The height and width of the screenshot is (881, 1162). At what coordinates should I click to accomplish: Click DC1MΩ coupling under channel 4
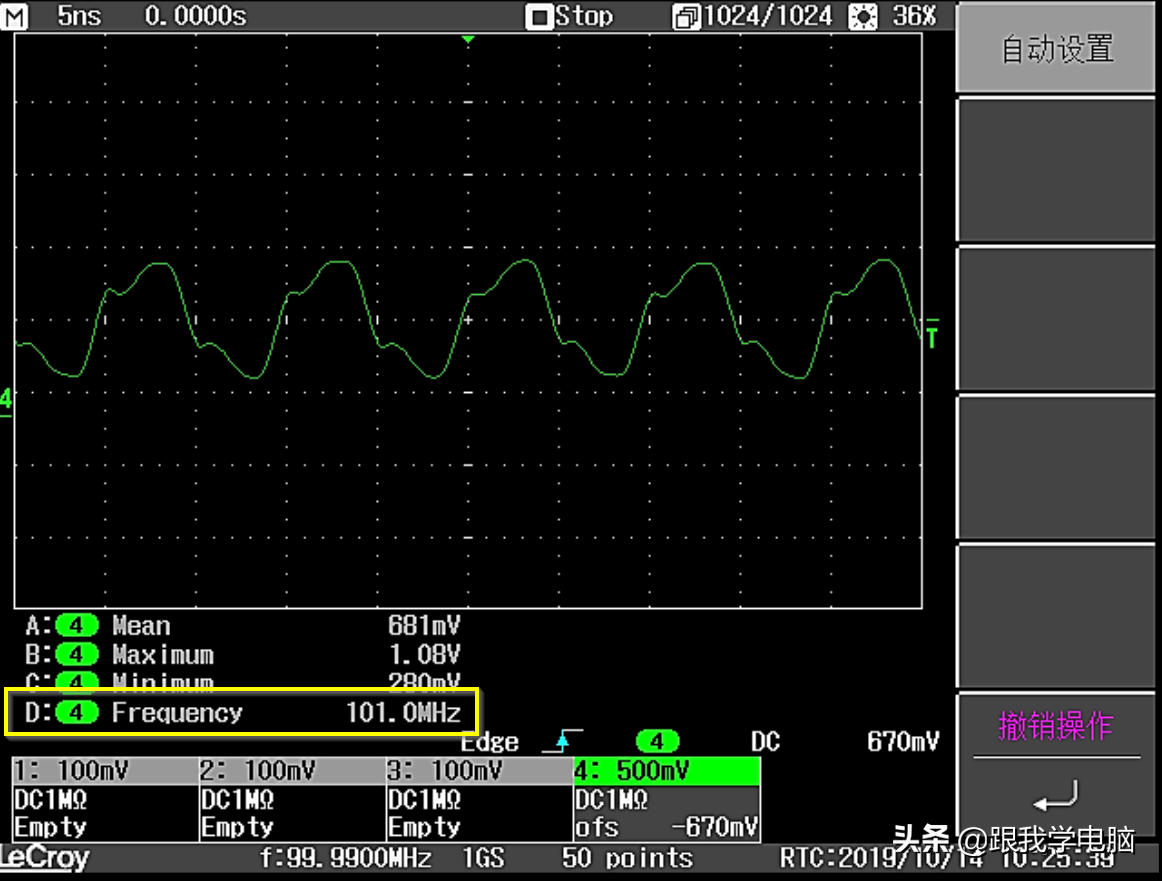[x=611, y=799]
